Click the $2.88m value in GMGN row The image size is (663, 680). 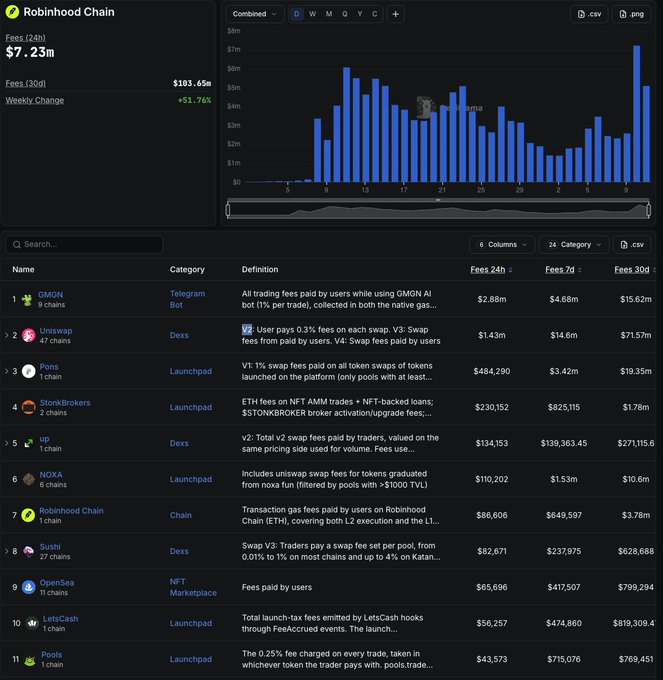click(x=491, y=299)
